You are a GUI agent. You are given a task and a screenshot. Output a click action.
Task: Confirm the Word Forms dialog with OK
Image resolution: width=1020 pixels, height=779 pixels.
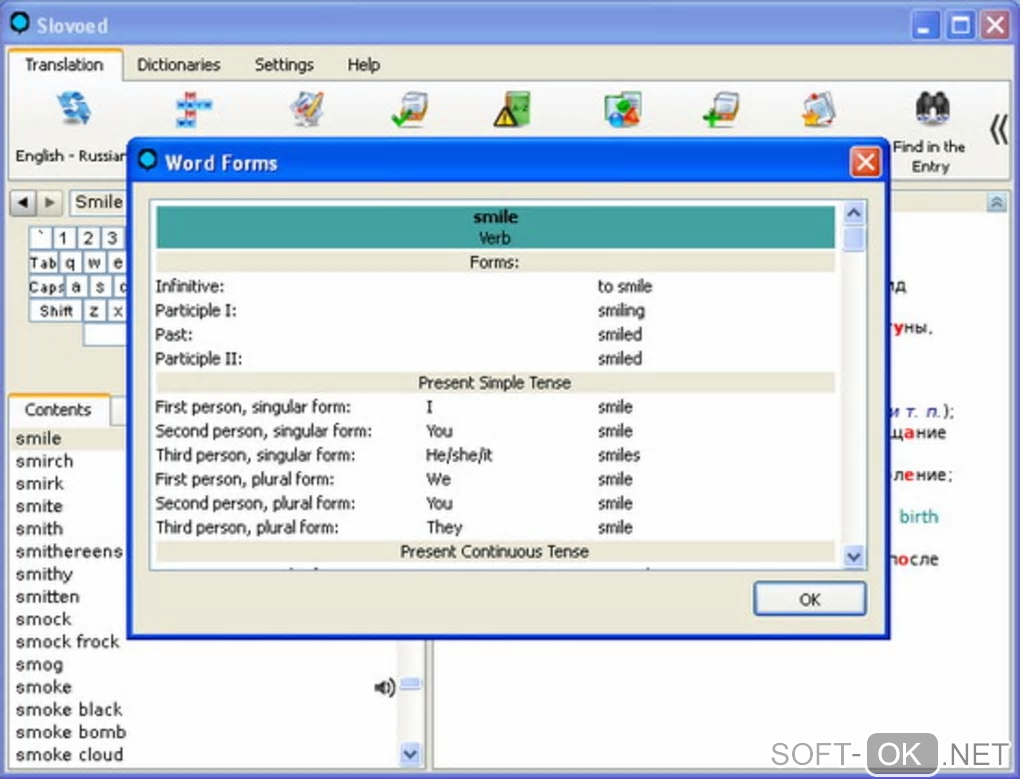click(809, 599)
